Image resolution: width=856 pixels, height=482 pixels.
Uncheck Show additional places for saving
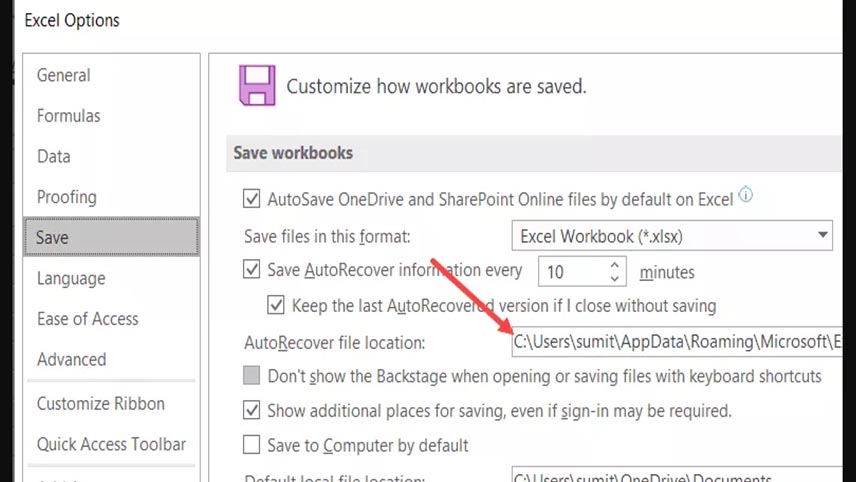point(252,410)
